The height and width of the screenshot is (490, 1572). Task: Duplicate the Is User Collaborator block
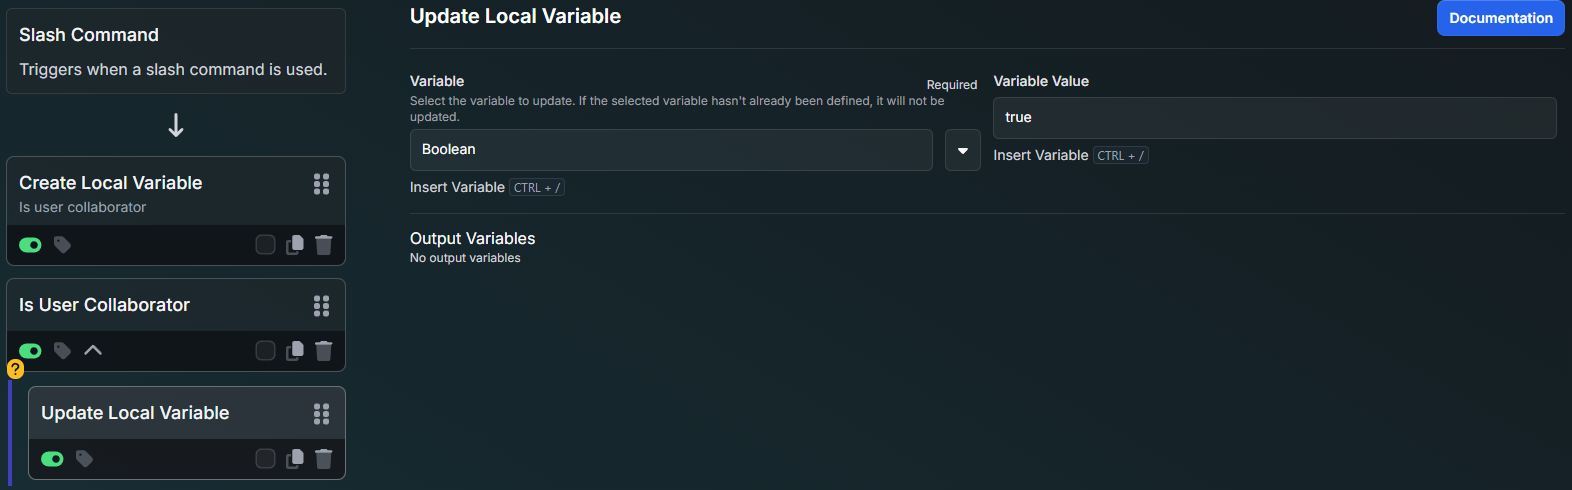(x=295, y=351)
